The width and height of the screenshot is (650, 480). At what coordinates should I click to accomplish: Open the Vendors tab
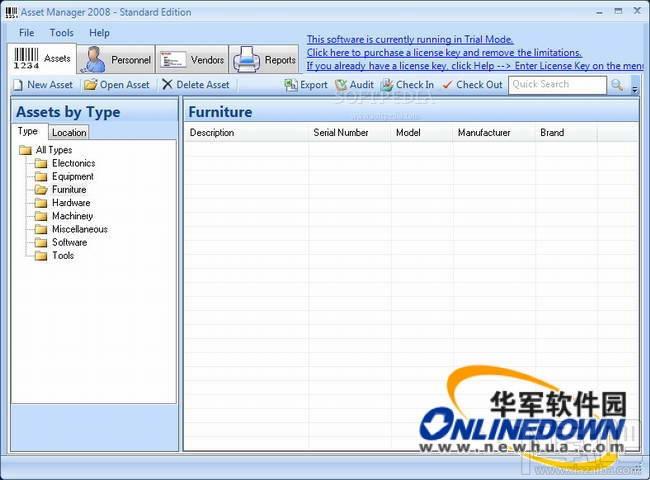192,60
